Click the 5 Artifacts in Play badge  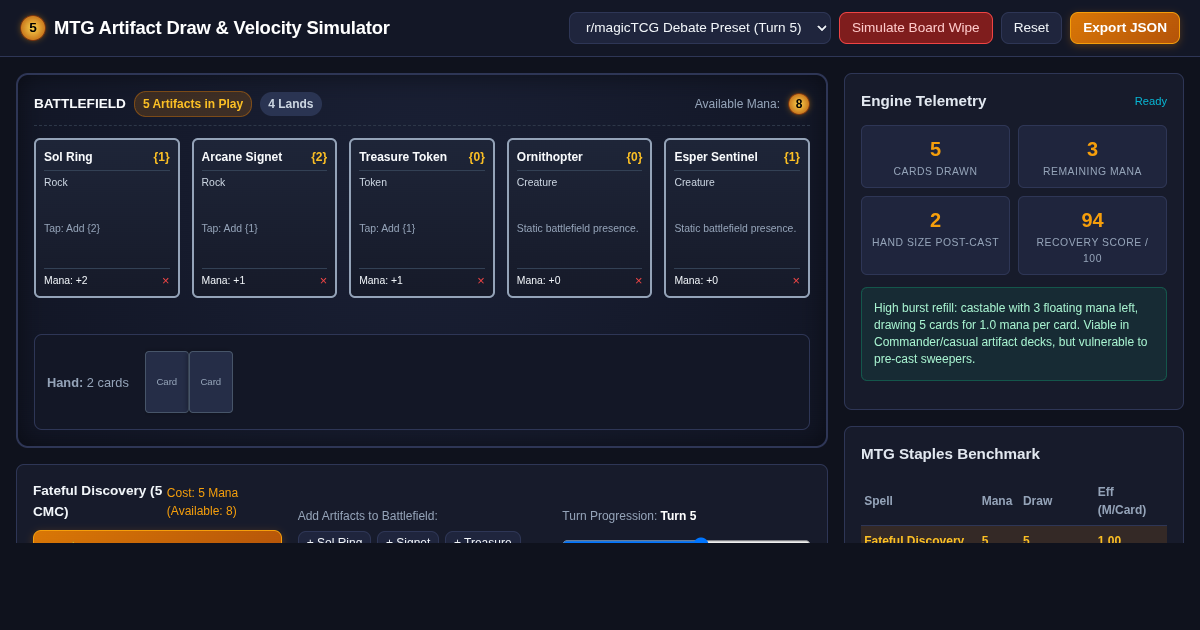click(193, 104)
